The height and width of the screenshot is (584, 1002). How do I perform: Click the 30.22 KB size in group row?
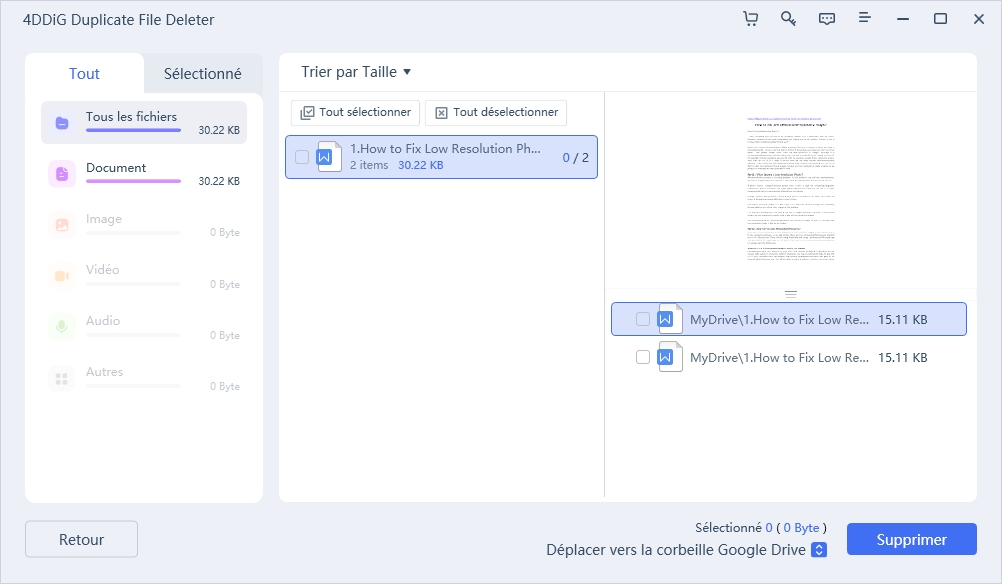tap(420, 165)
